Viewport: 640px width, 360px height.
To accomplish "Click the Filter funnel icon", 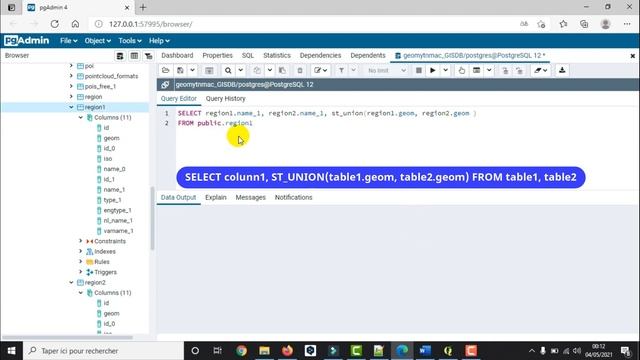I will pos(341,71).
